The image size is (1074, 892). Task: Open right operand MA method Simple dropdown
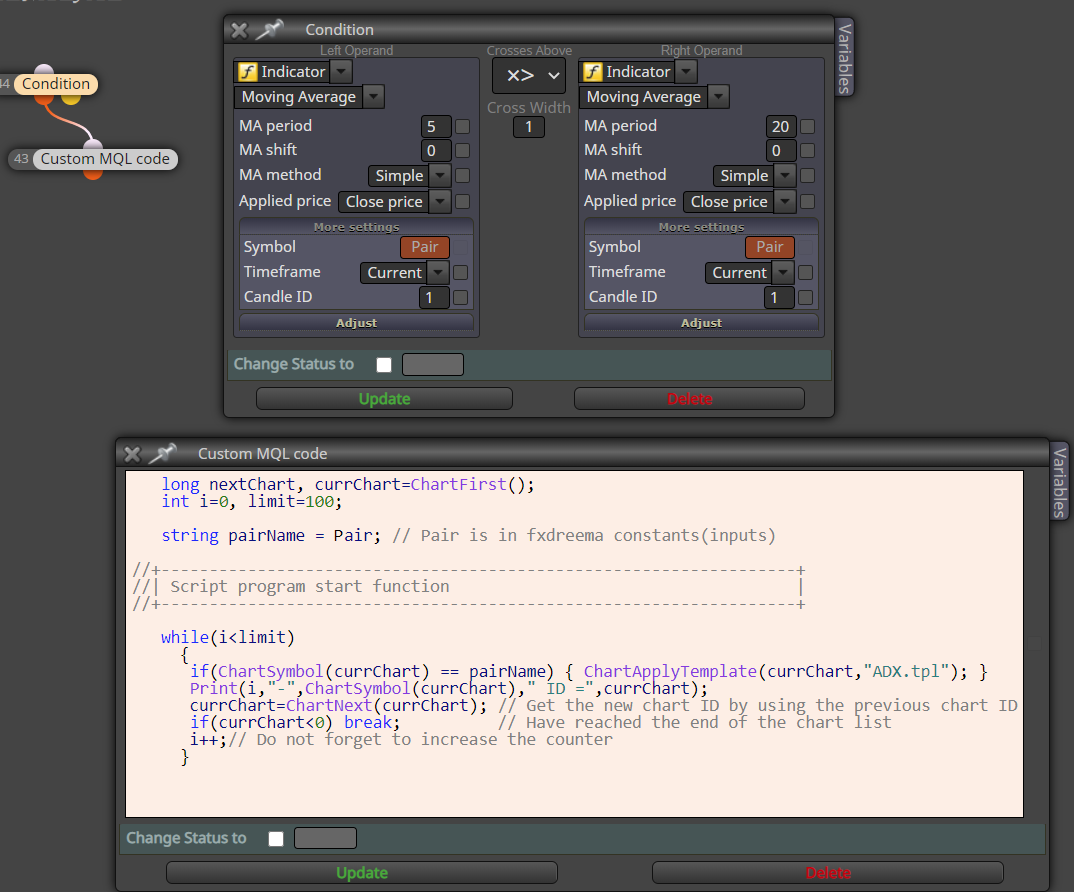785,175
